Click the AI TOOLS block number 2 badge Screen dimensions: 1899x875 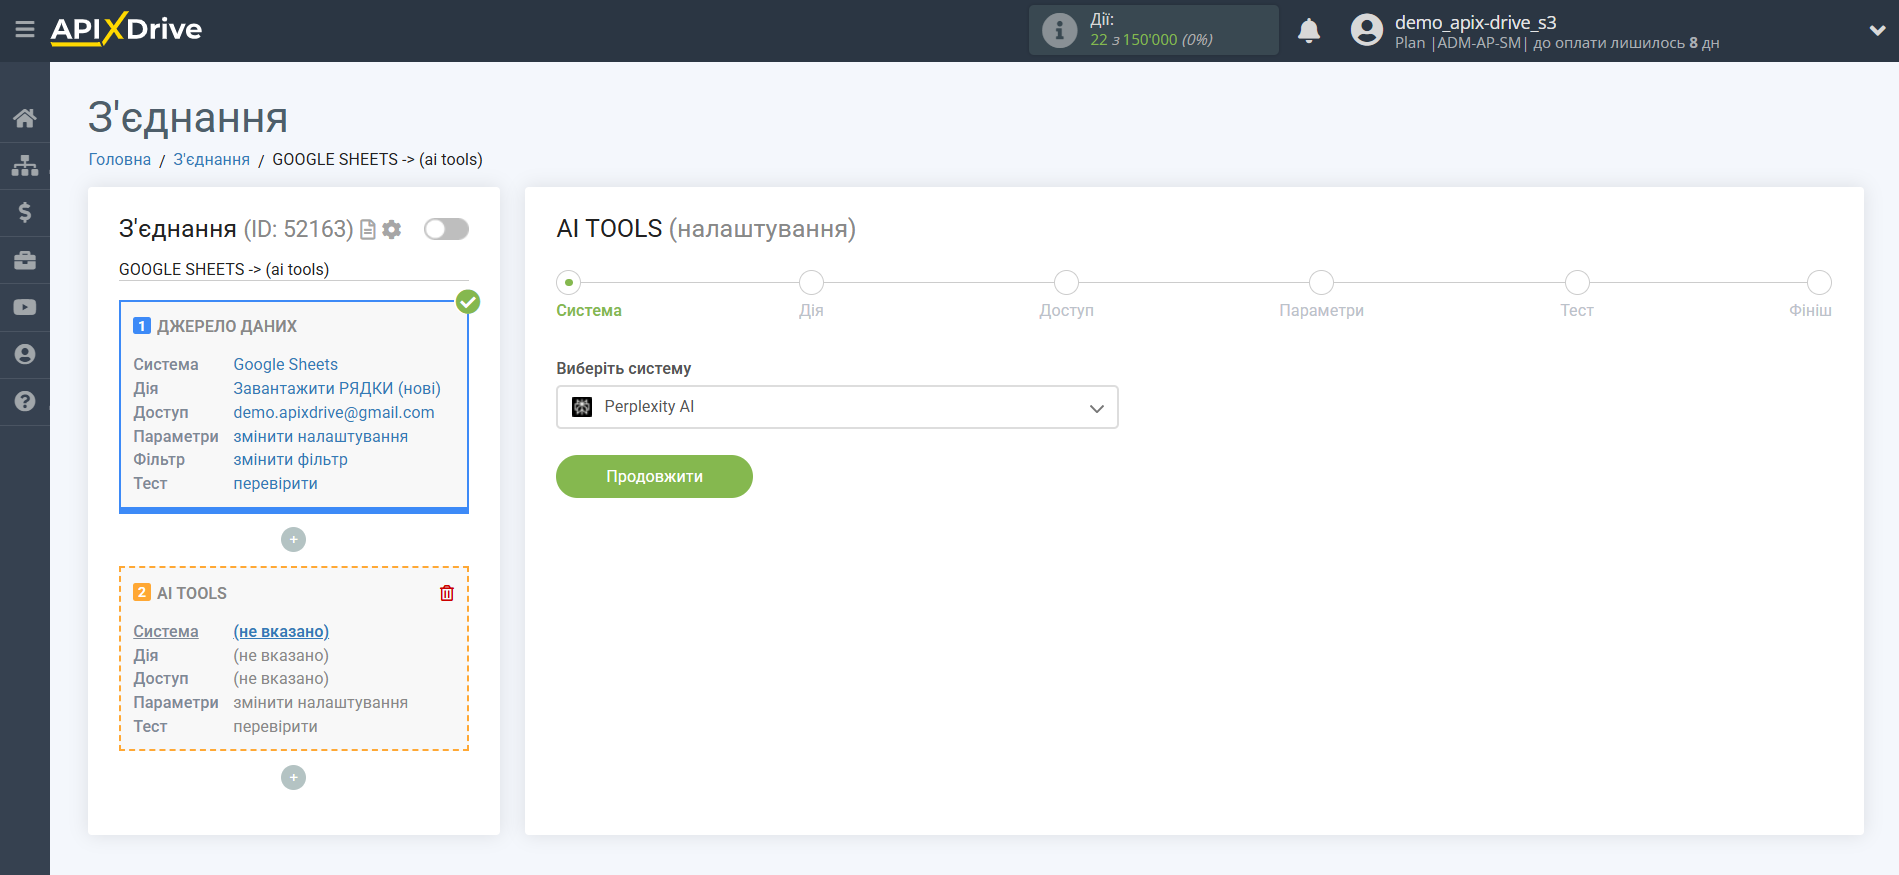coord(142,592)
